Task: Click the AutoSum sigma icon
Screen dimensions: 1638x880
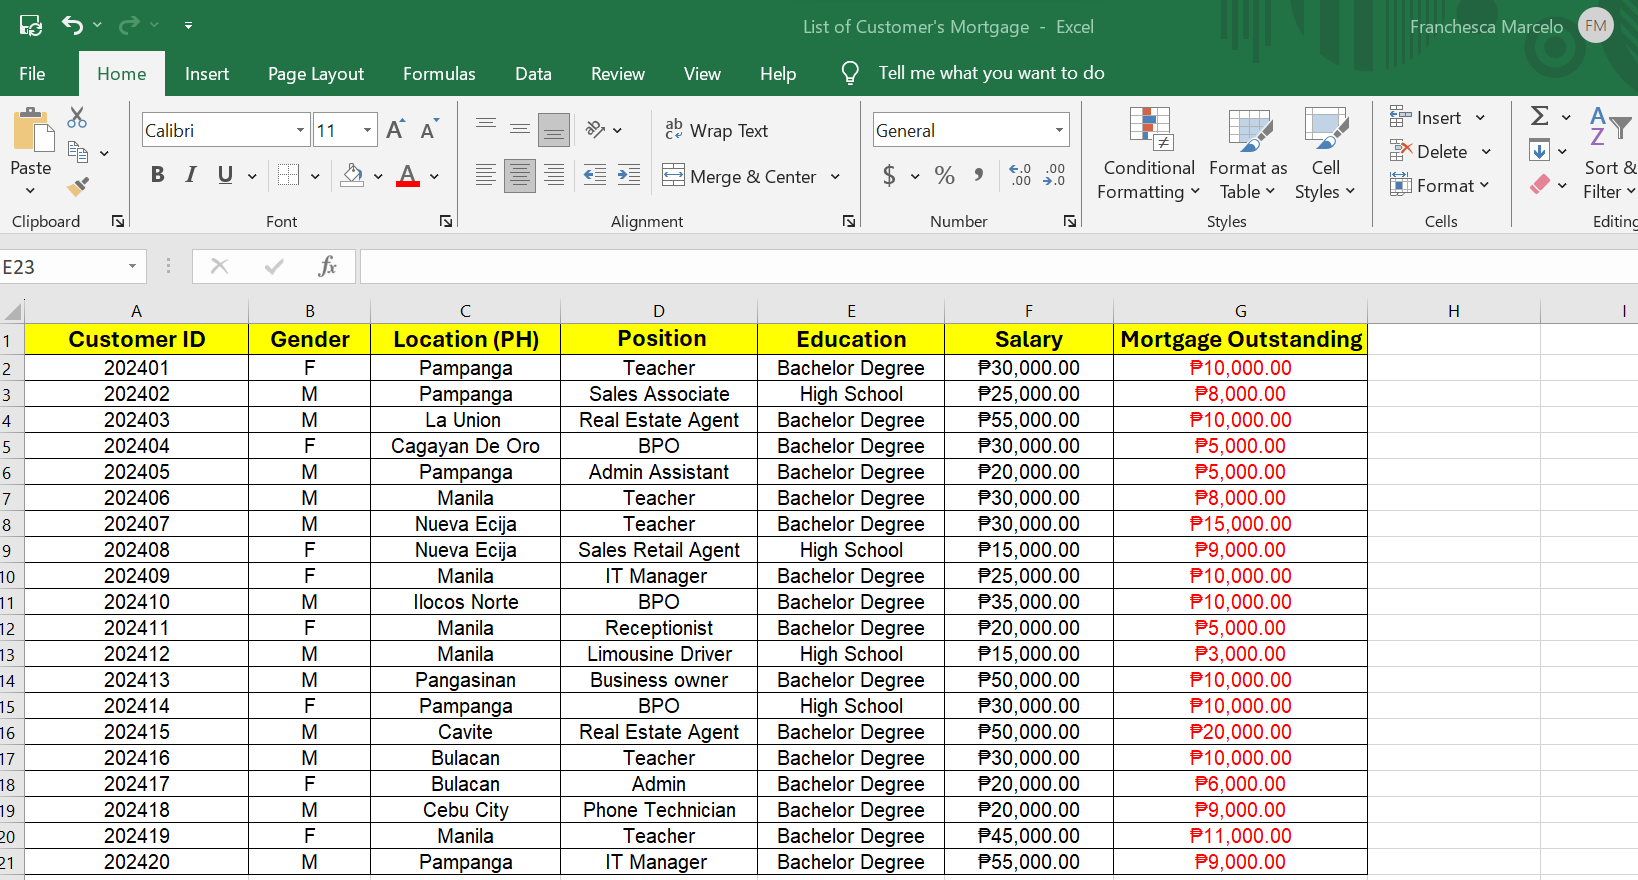Action: click(1540, 116)
